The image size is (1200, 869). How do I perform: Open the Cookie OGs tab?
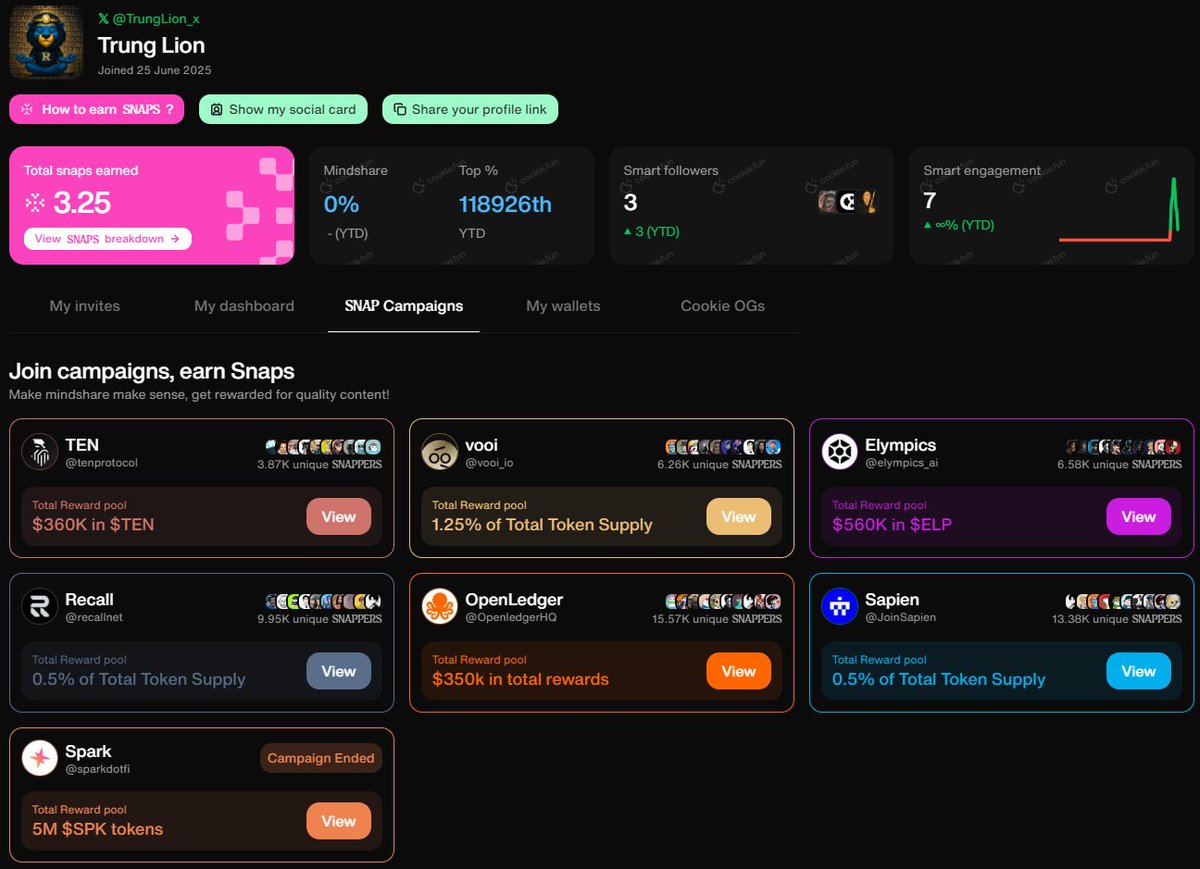[723, 306]
